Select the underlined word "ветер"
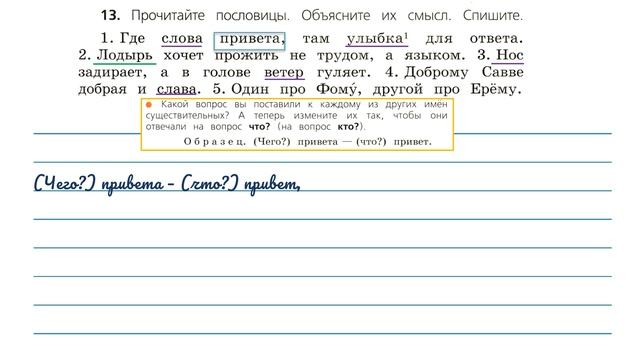Image resolution: width=640 pixels, height=360 pixels. (x=284, y=73)
